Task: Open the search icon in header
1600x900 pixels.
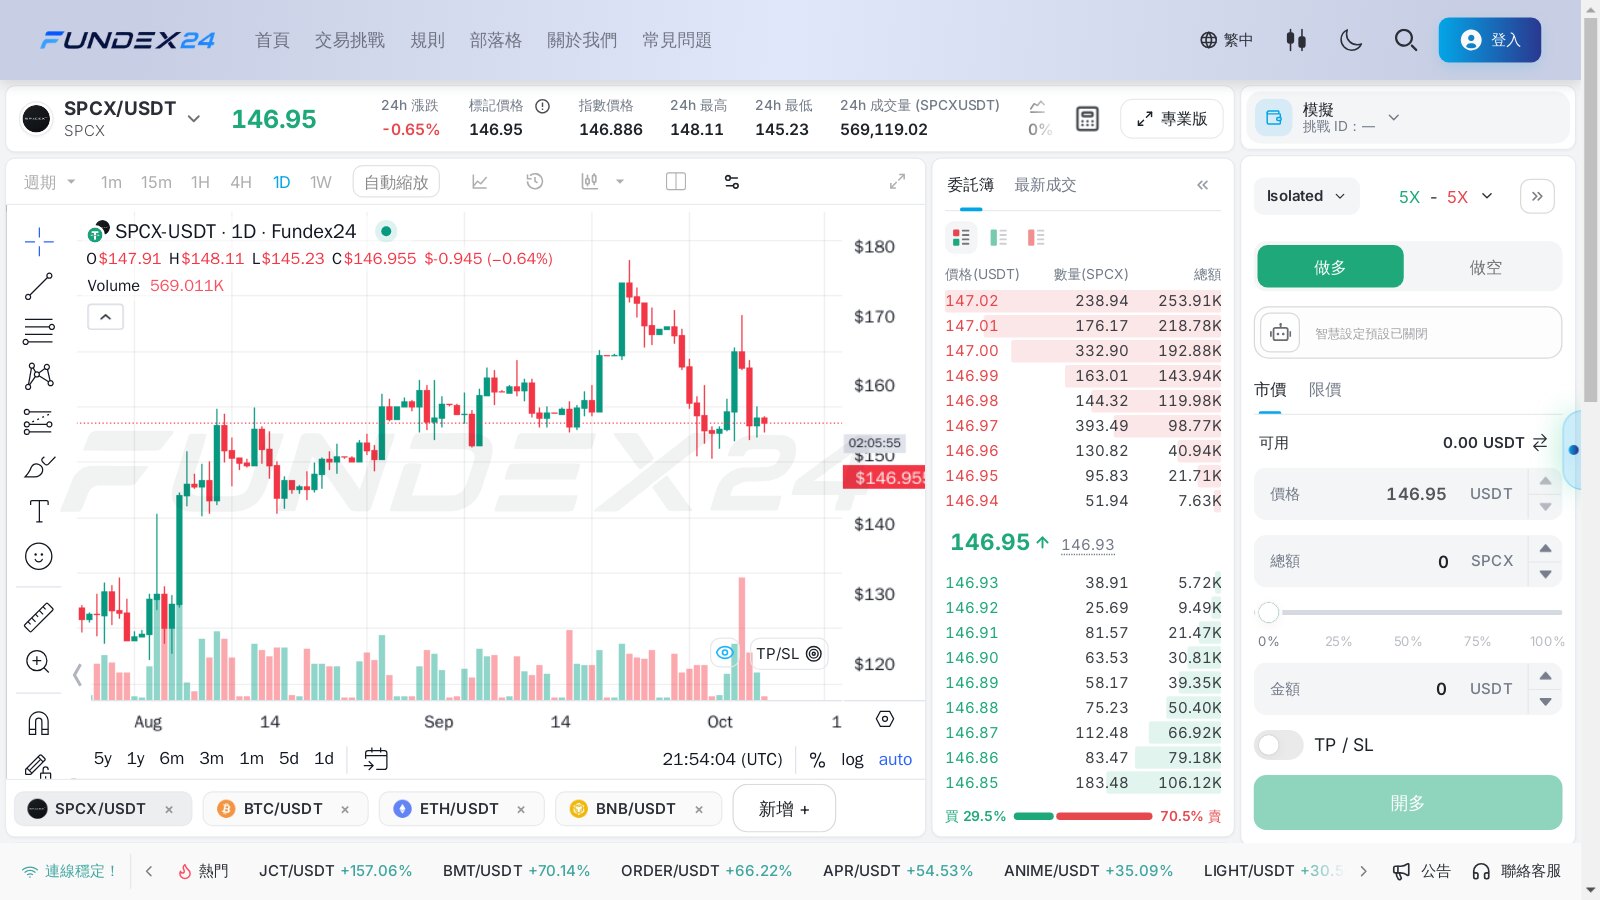Action: pos(1406,40)
